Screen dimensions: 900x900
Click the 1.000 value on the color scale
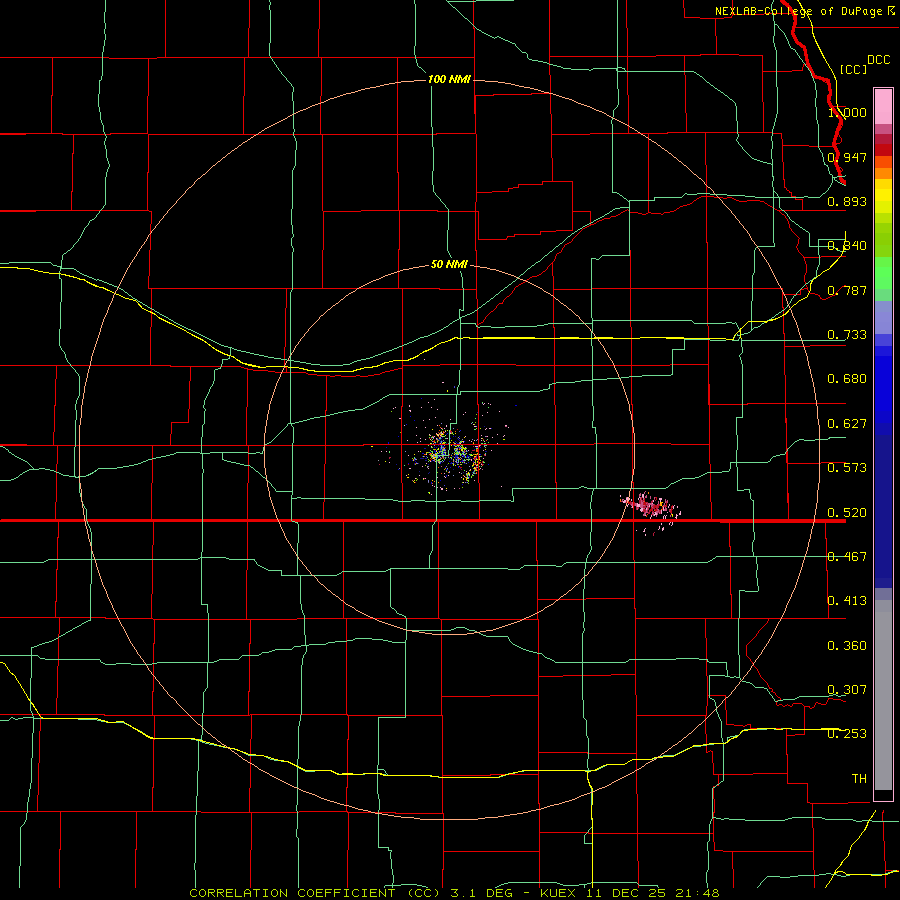(x=847, y=112)
